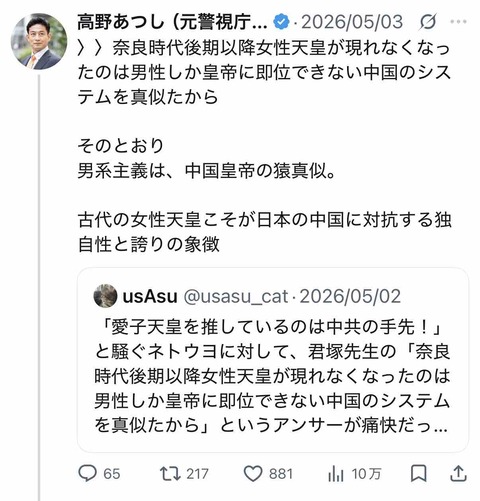Screen dimensions: 480x501
Task: Bookmark this post
Action: (x=418, y=473)
